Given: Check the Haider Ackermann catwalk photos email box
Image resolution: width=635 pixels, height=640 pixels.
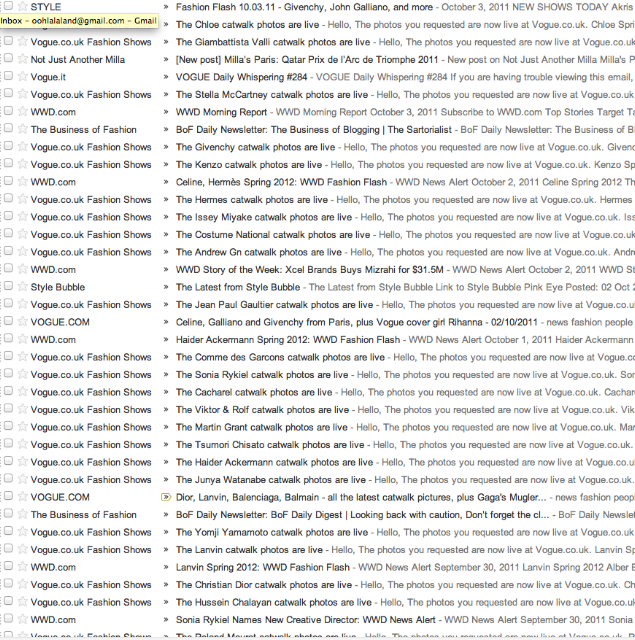Looking at the screenshot, I should pos(8,461).
